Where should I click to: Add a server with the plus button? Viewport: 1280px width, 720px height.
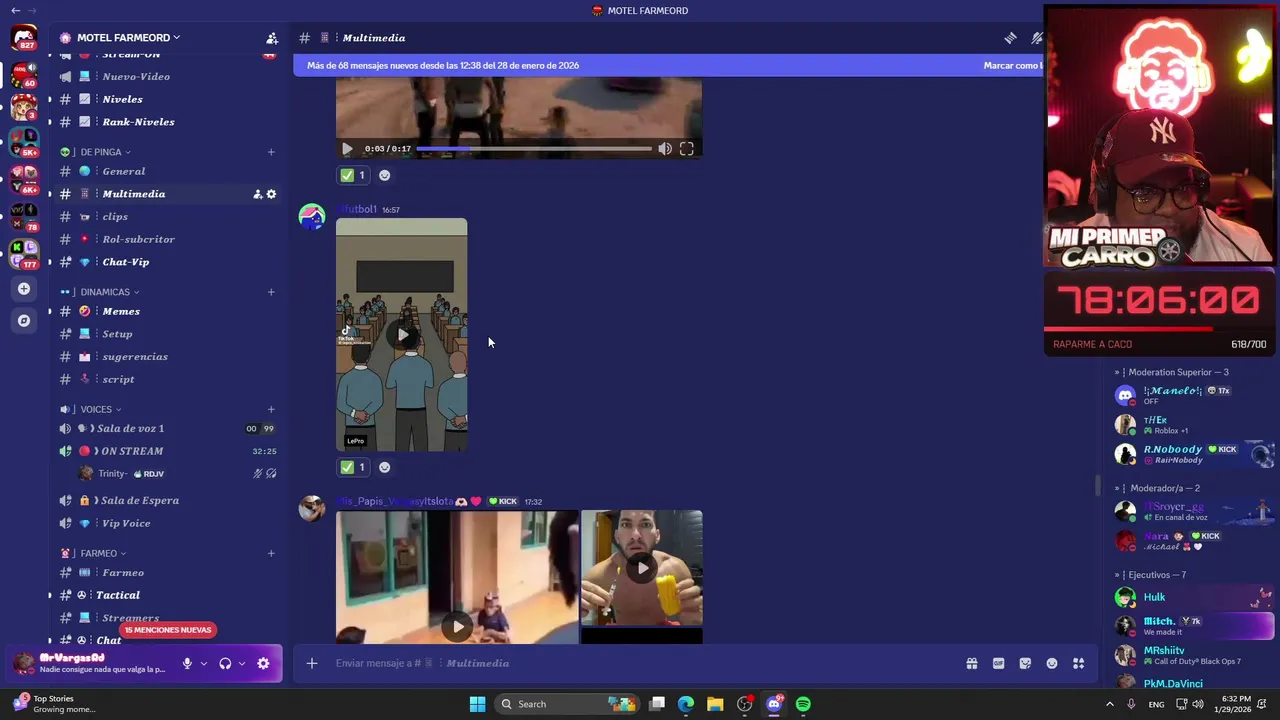(24, 289)
